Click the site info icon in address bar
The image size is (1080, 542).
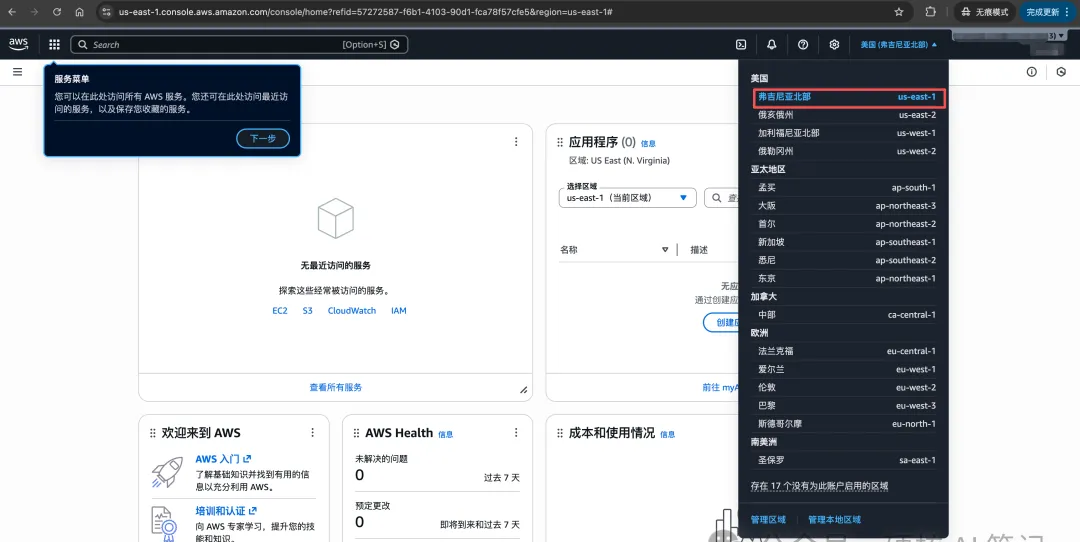tap(106, 12)
